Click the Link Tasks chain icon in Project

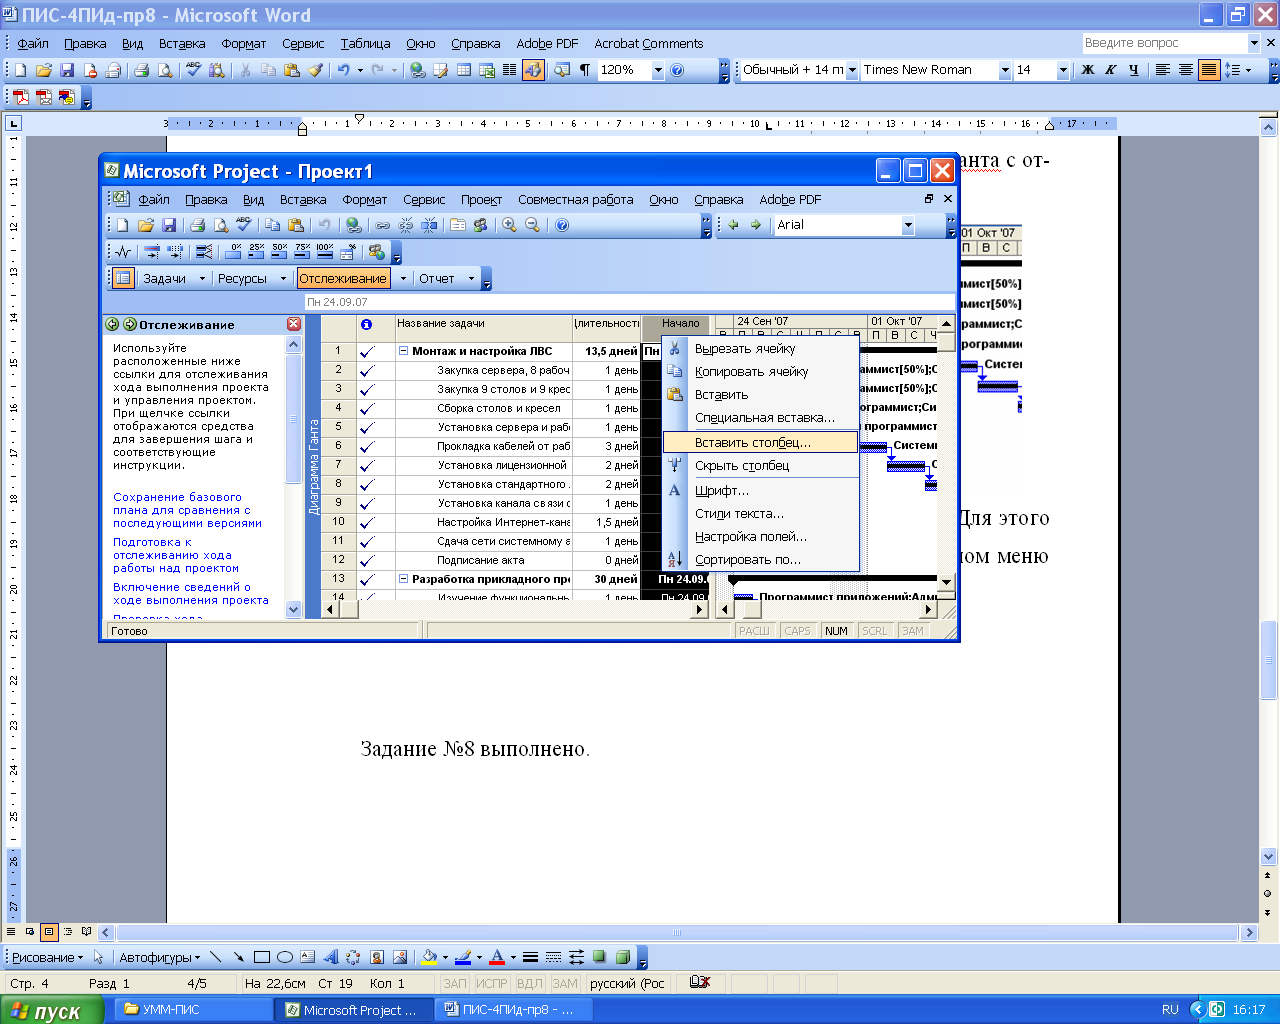coord(383,225)
